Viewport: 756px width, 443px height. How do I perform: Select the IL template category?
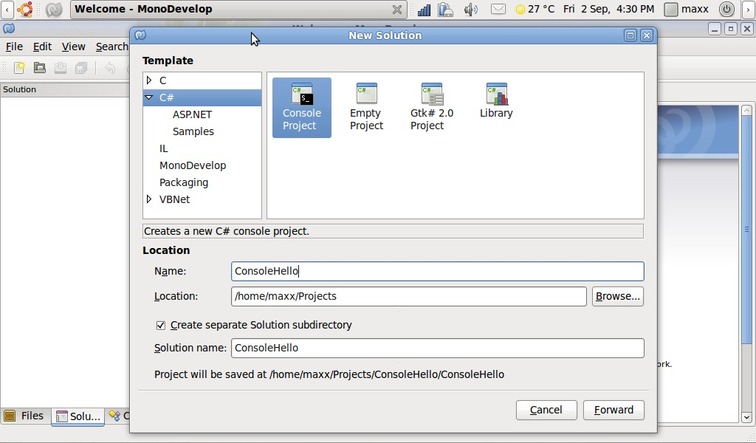click(x=163, y=148)
